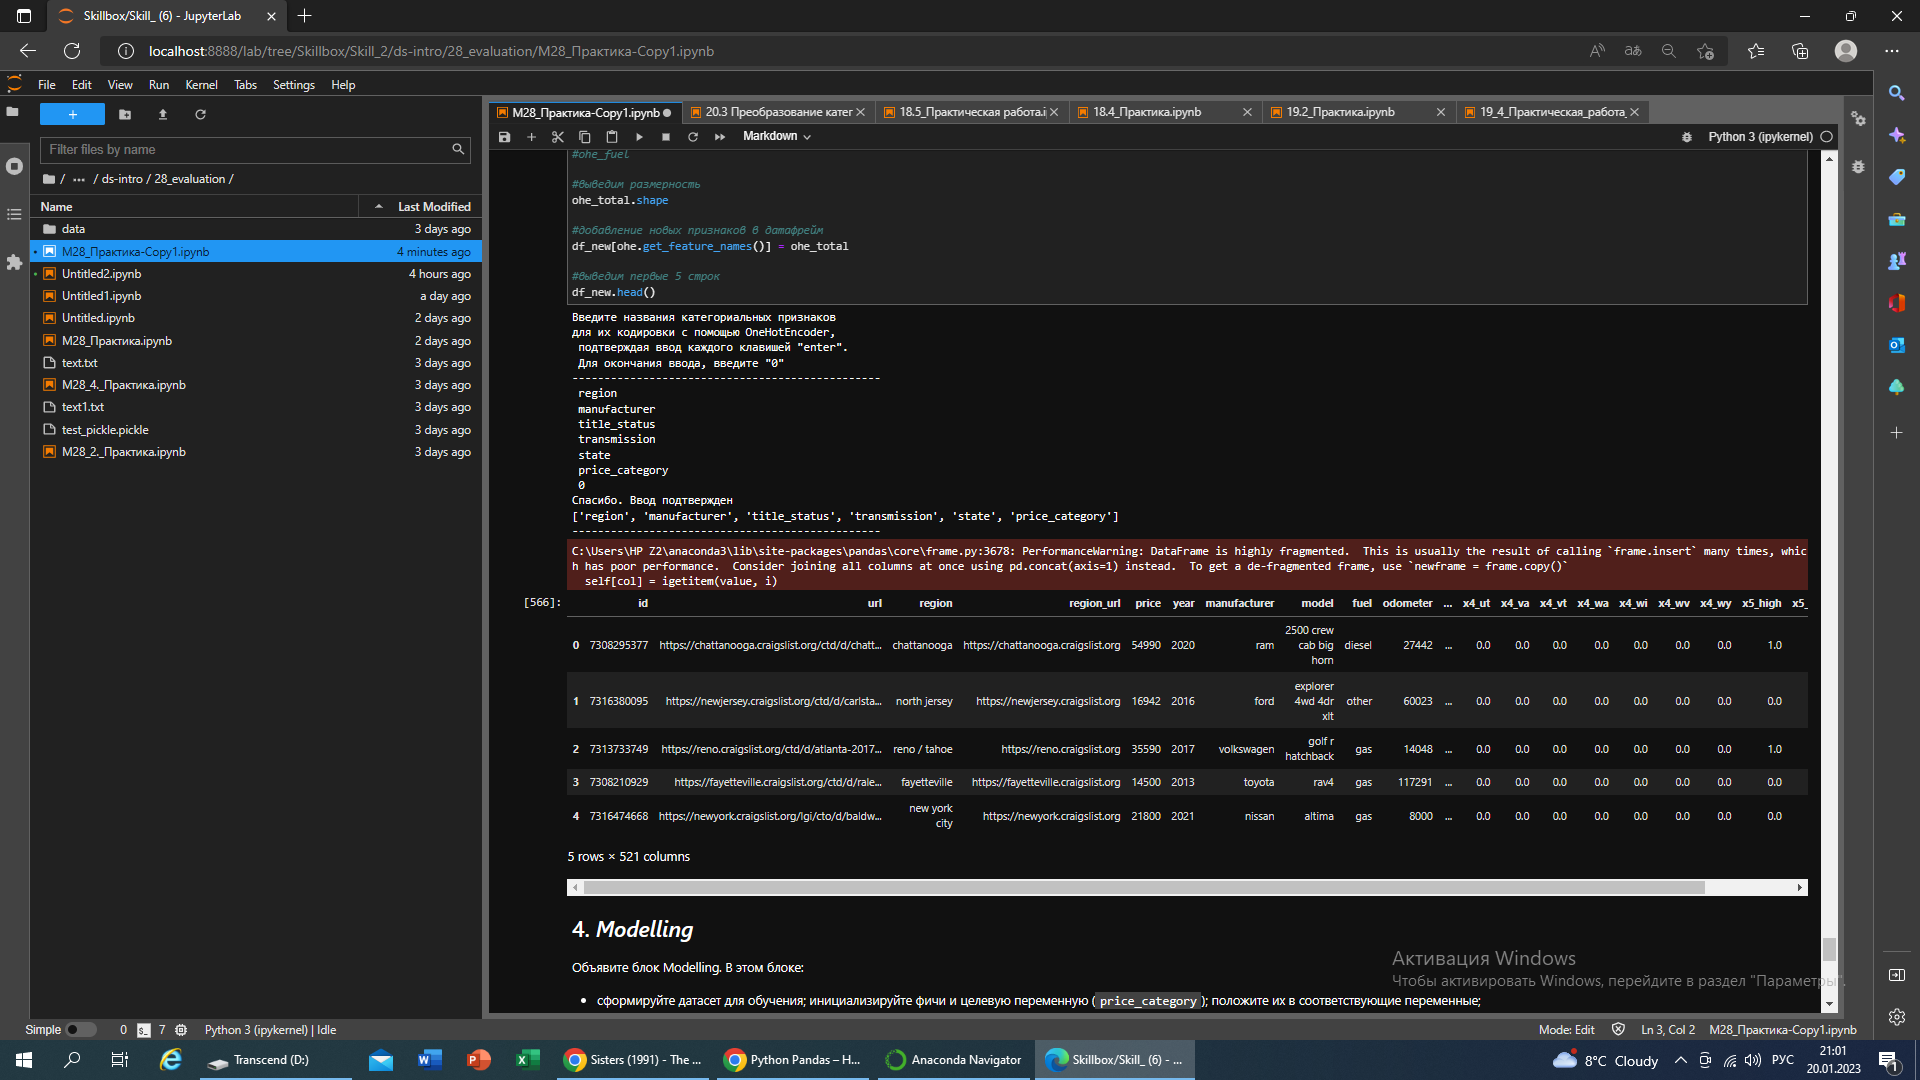Run the selected cell
Image resolution: width=1920 pixels, height=1080 pixels.
(x=639, y=137)
